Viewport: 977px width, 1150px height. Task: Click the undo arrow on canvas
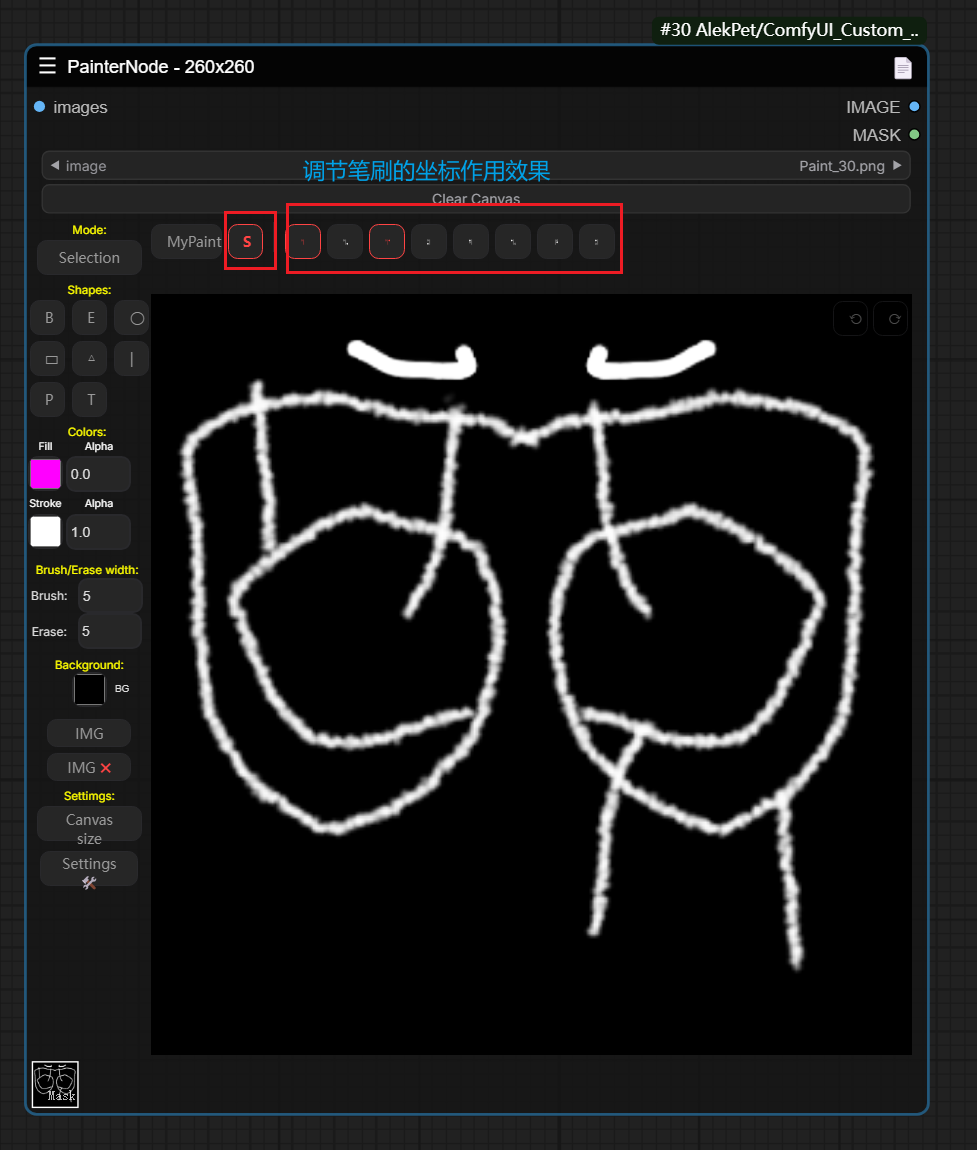tap(855, 319)
